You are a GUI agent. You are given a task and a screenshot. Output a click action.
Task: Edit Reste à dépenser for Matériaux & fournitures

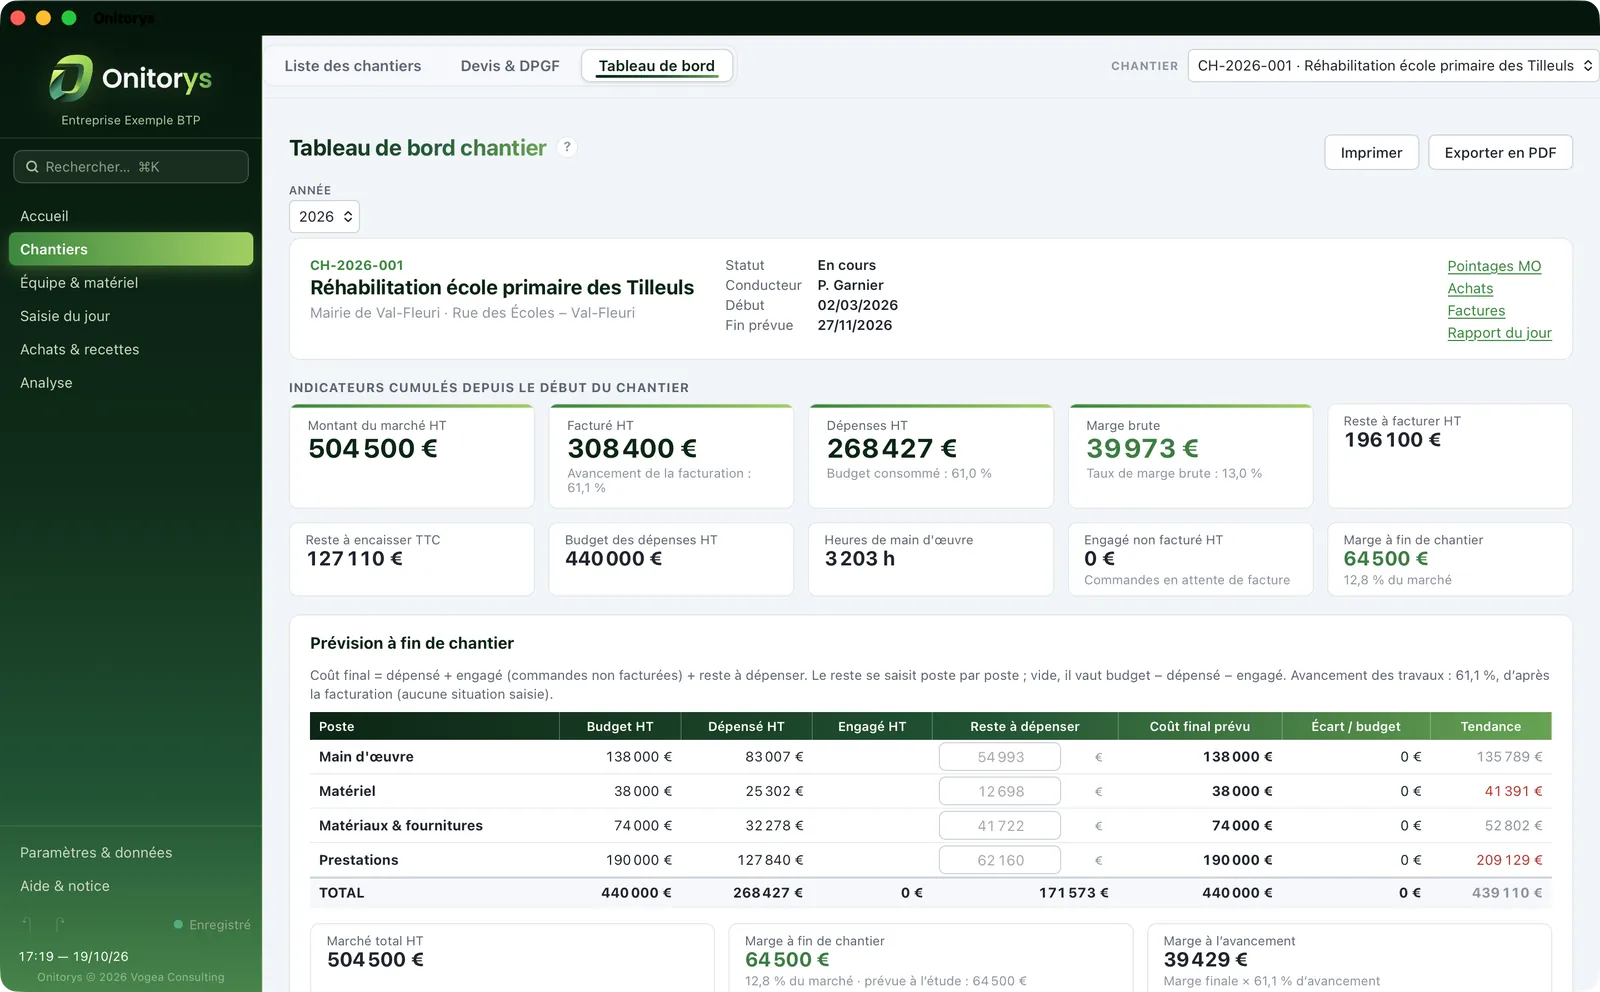coord(1000,826)
